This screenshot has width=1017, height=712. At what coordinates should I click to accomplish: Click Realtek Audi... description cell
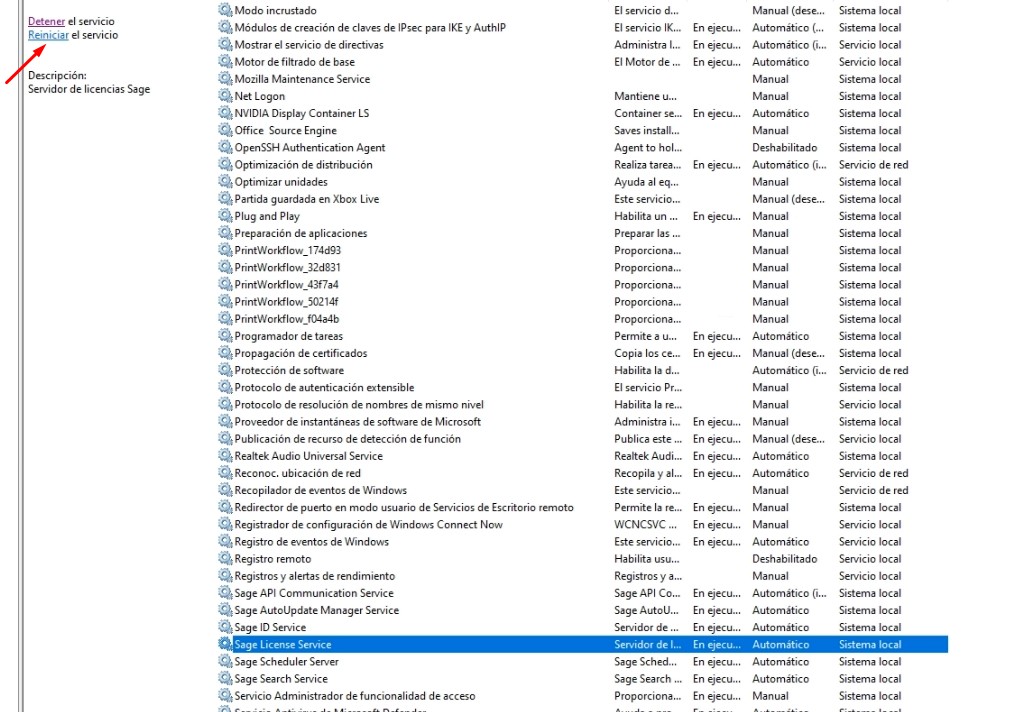coord(647,456)
